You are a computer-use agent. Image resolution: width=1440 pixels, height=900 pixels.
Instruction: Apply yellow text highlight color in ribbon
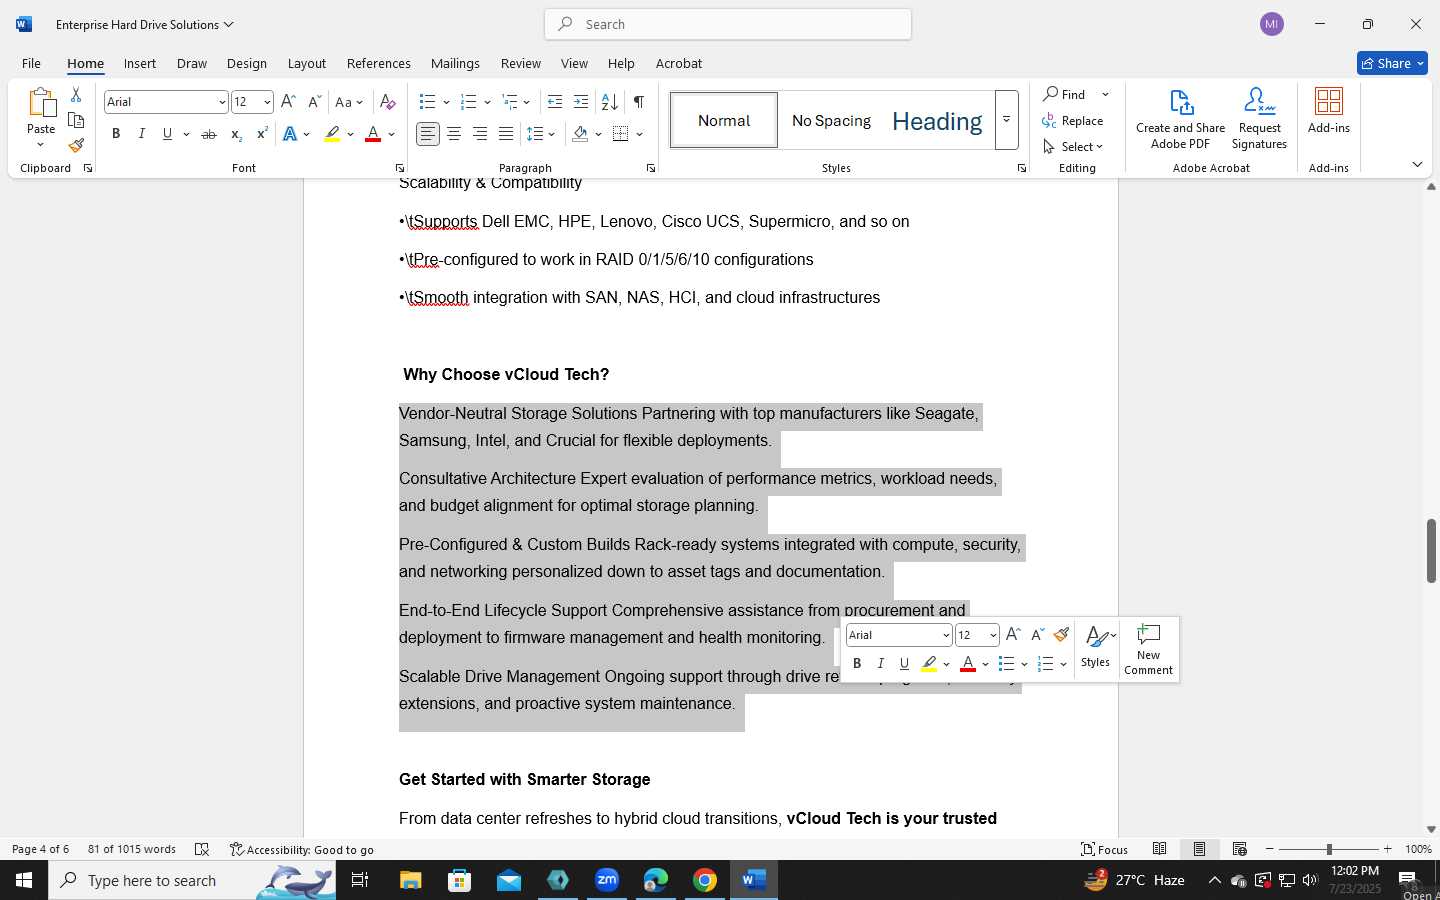(333, 134)
